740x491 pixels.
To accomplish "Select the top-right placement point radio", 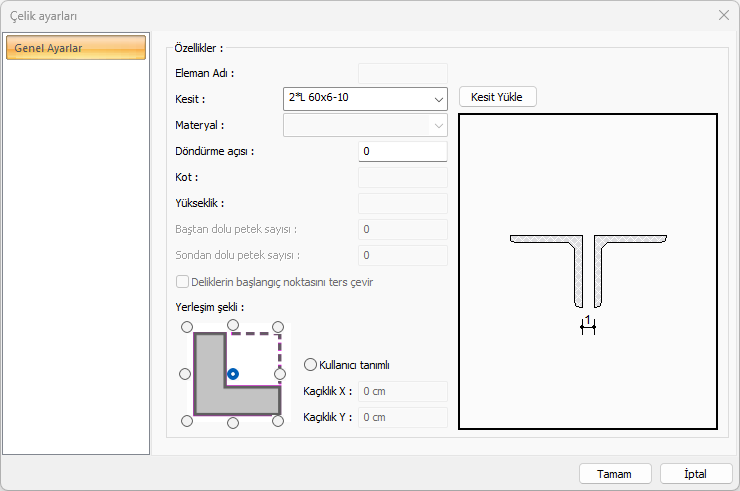I will (x=279, y=327).
